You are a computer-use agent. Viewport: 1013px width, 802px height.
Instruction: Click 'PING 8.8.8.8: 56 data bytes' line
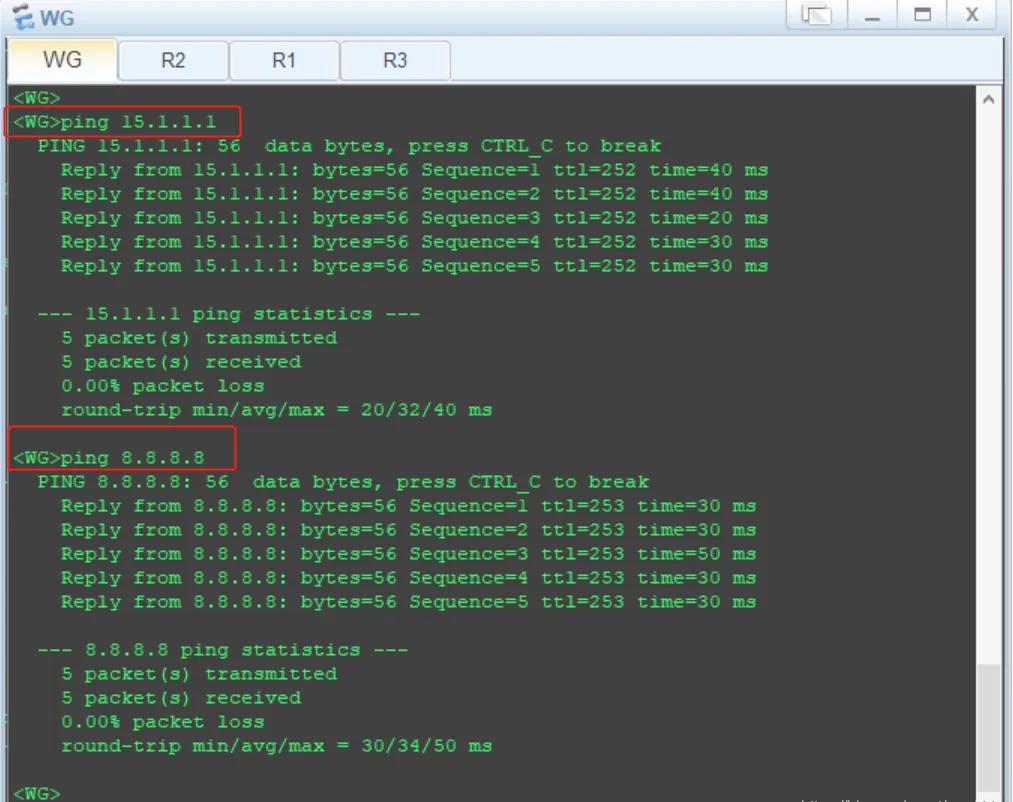[343, 482]
